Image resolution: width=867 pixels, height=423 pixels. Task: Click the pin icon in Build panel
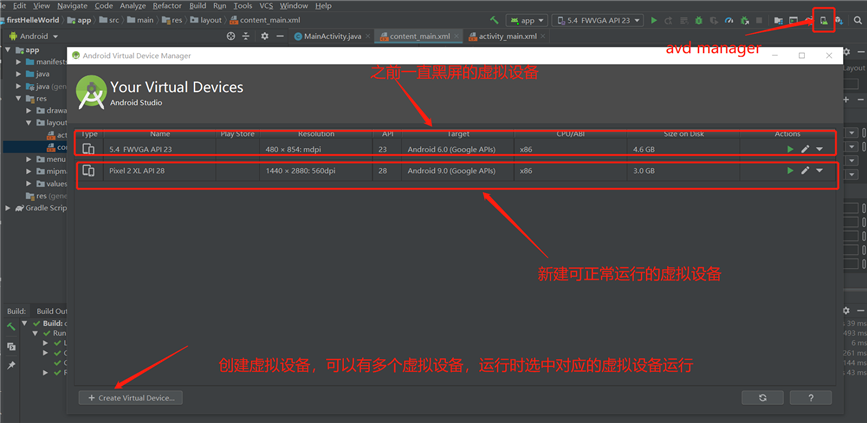coord(11,365)
